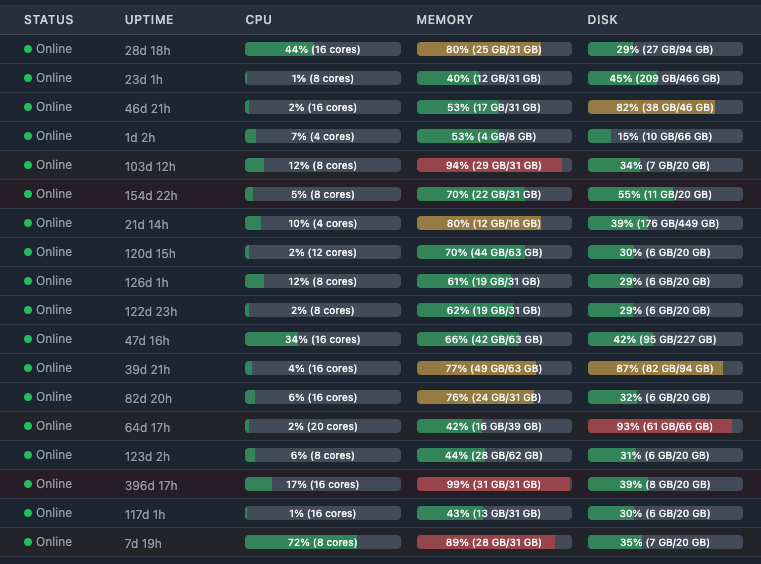Select the MEMORY column header
Screen dimensions: 761x564
(444, 20)
